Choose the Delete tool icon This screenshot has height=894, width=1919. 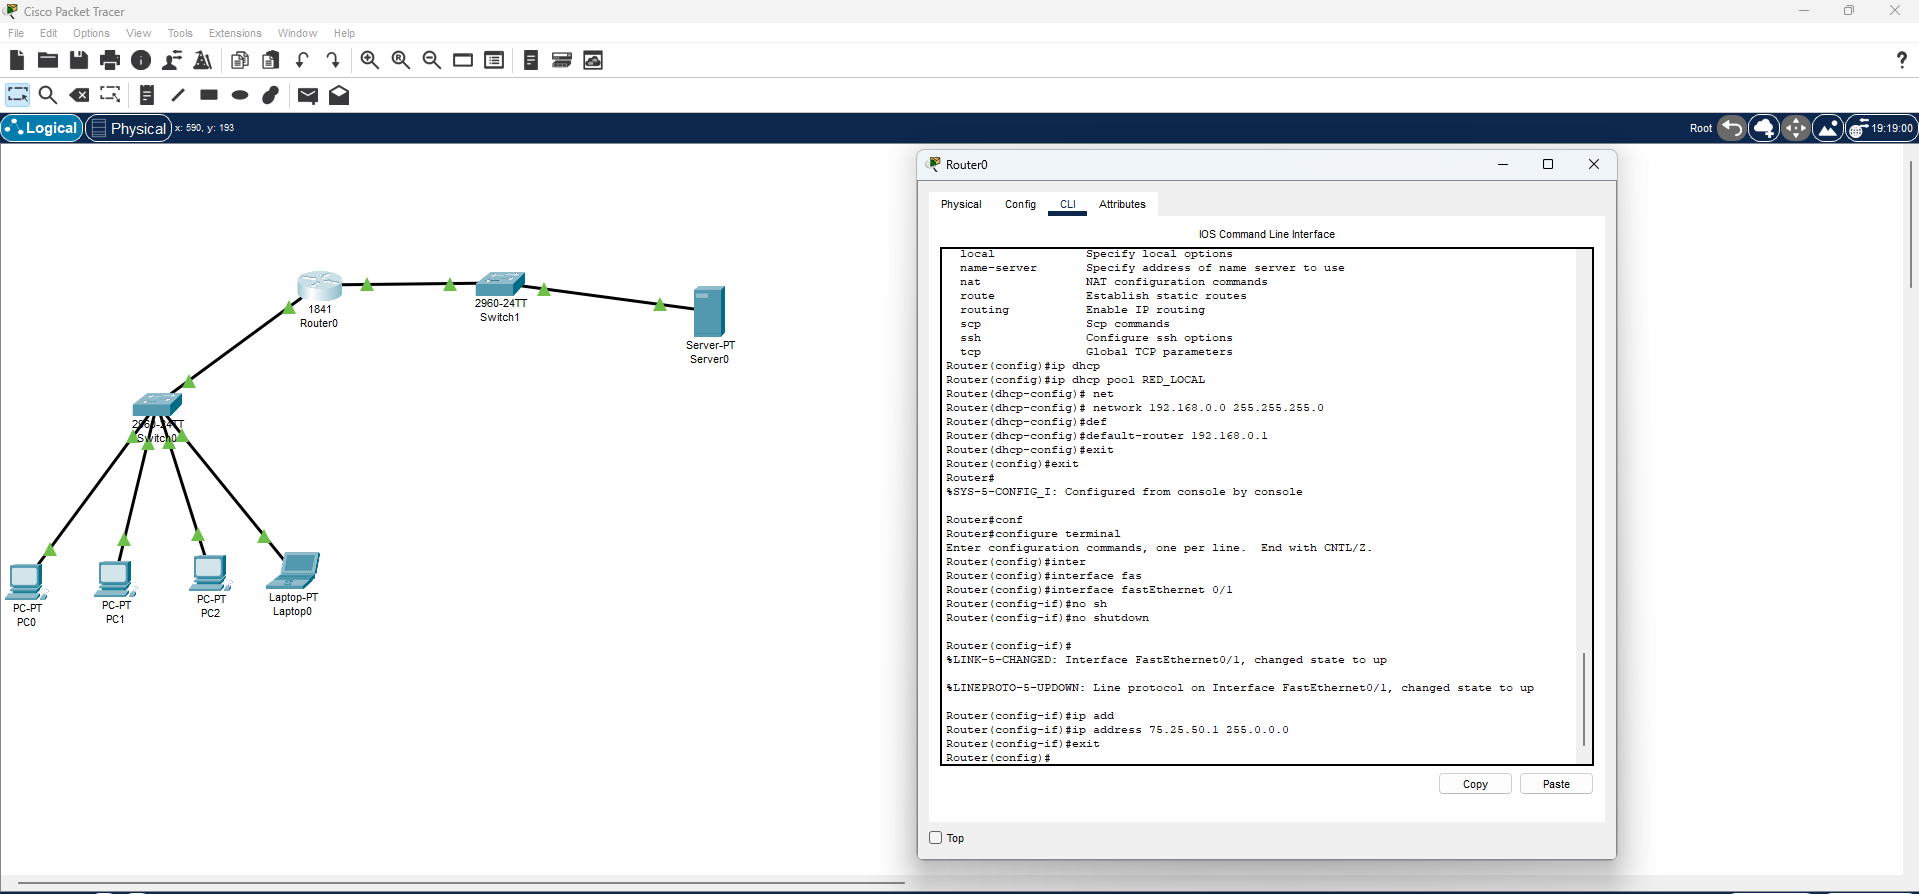pyautogui.click(x=79, y=95)
